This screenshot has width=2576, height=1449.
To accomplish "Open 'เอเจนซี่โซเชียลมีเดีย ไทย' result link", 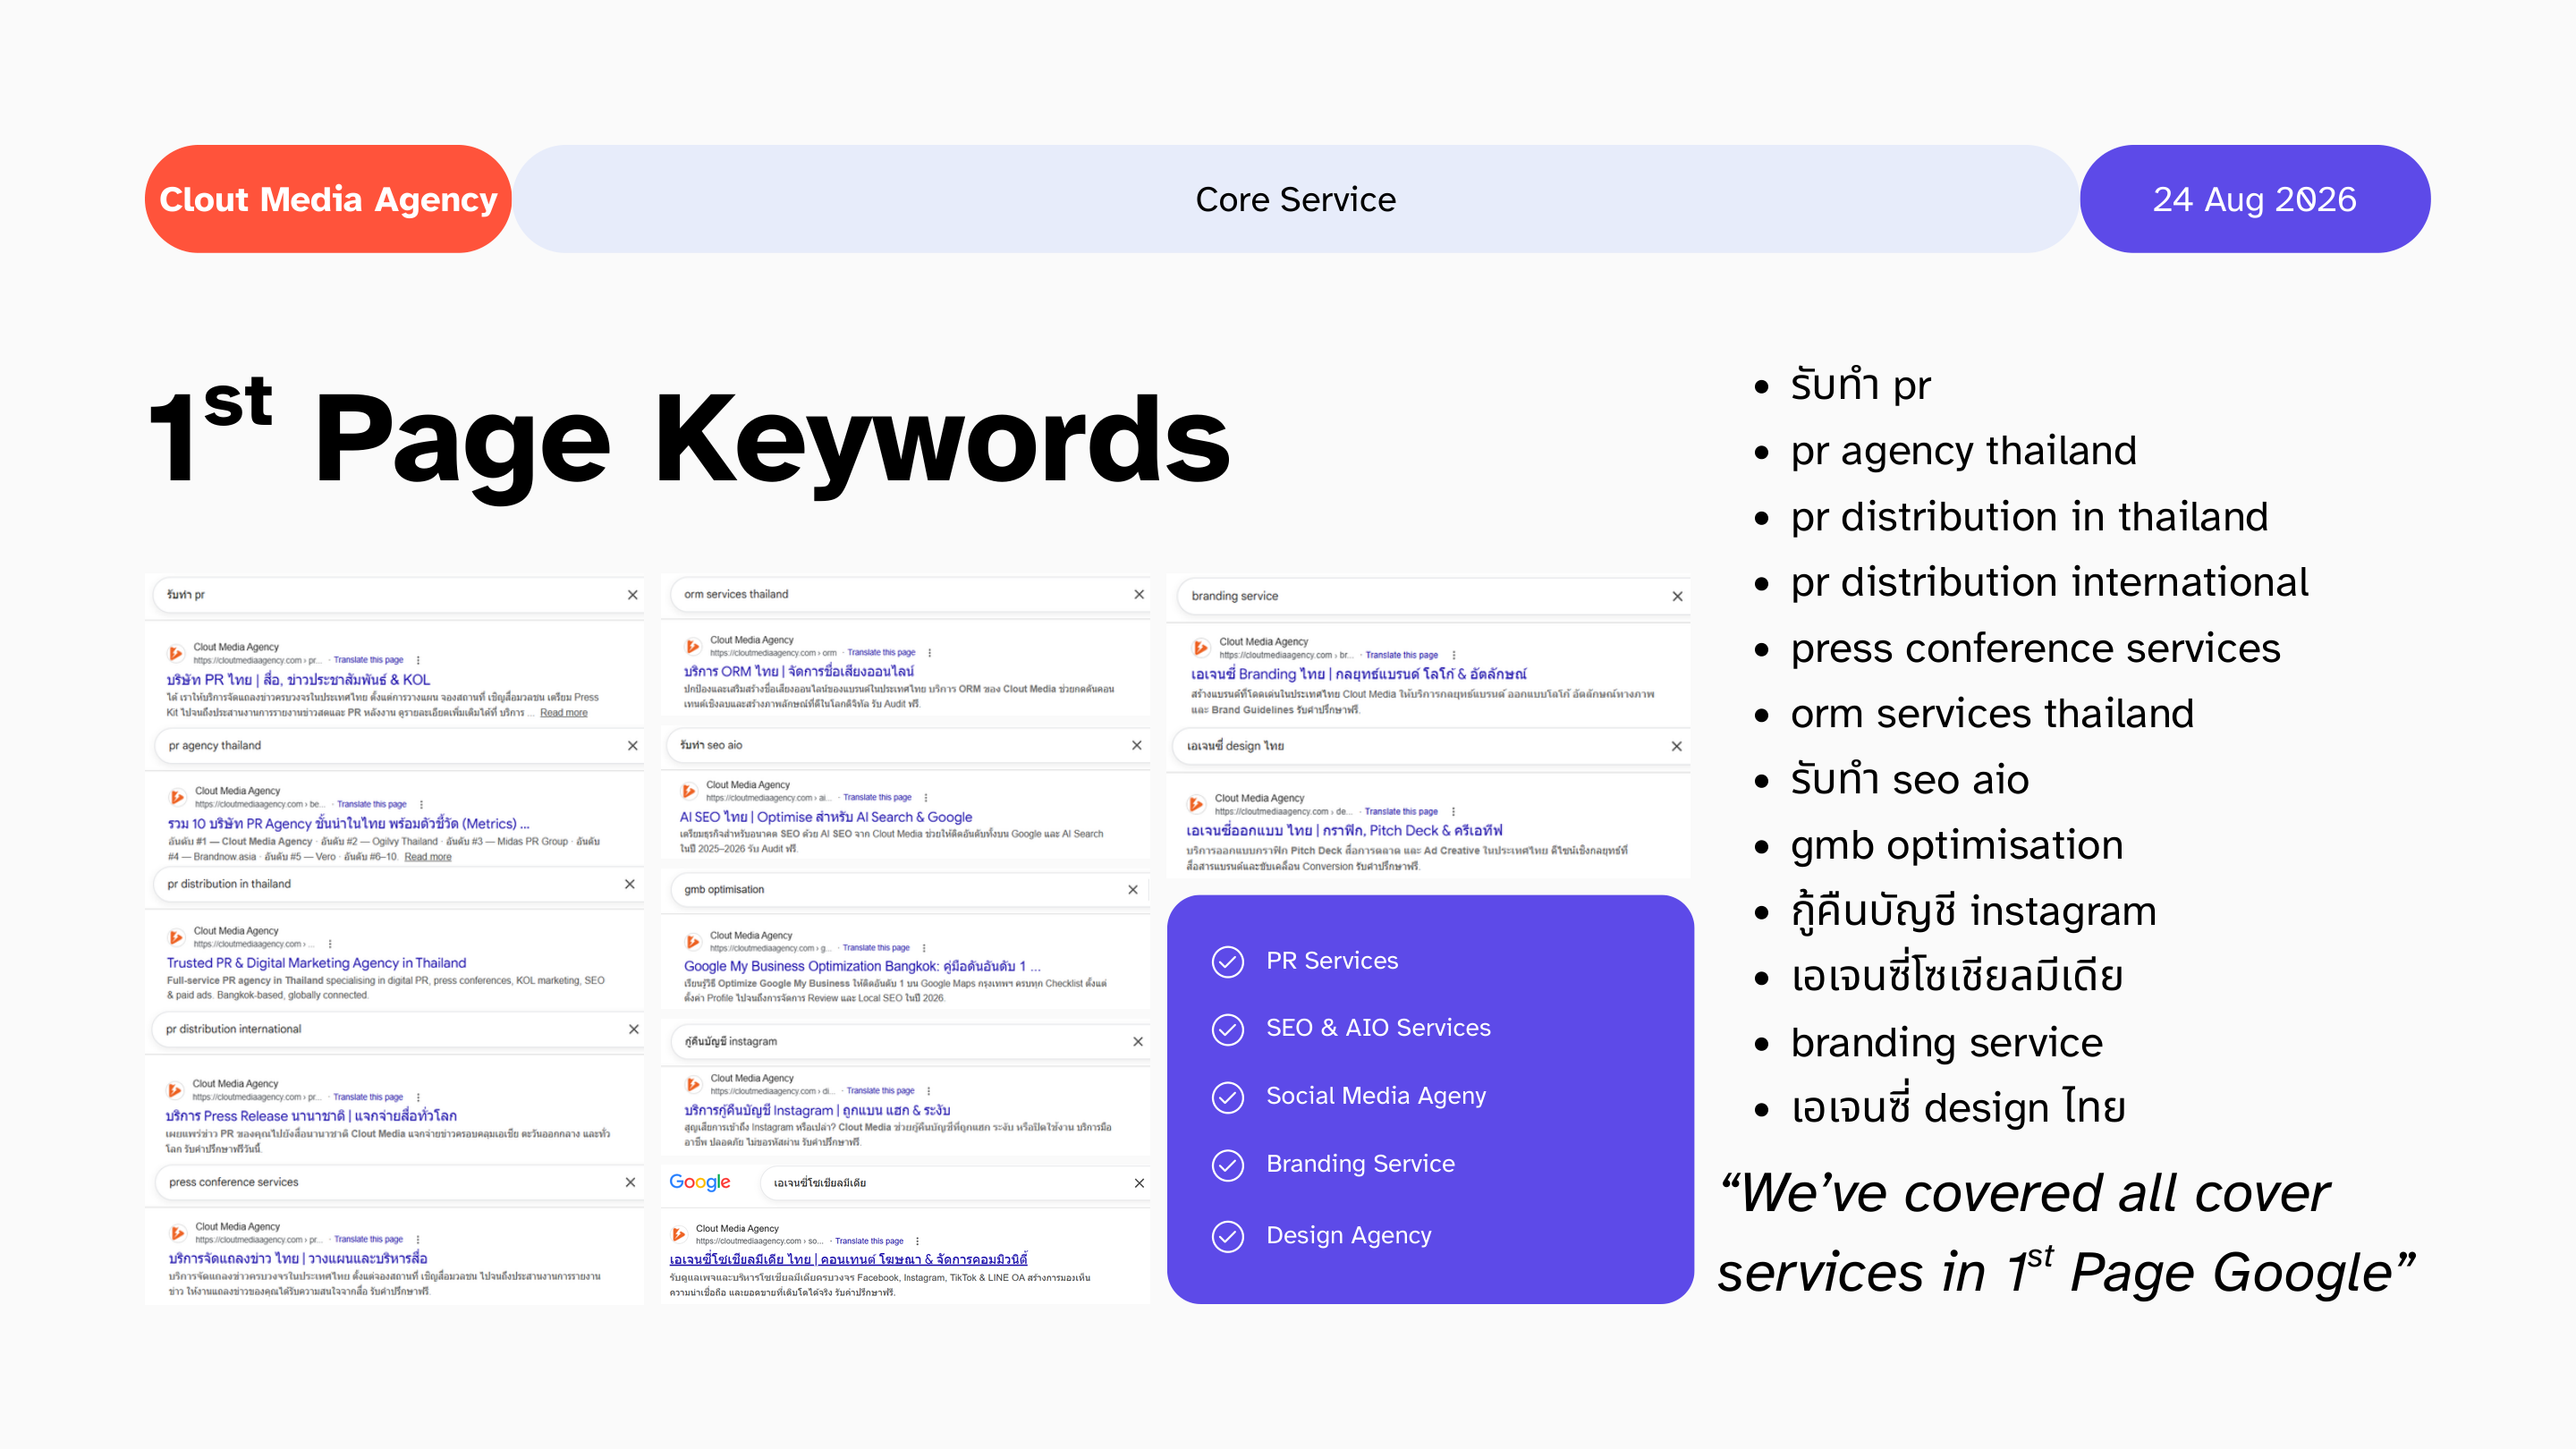I will pyautogui.click(x=848, y=1259).
